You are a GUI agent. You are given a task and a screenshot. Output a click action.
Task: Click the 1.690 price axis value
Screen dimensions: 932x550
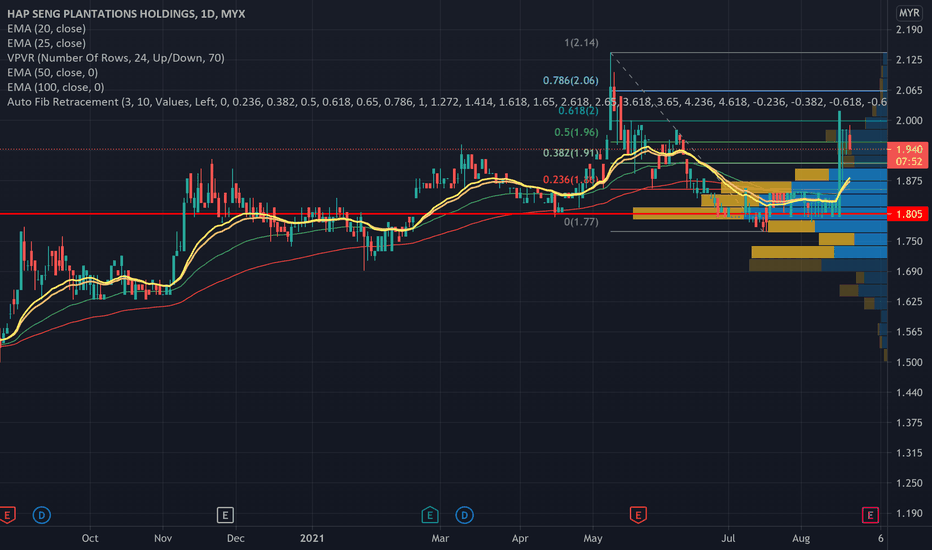909,272
